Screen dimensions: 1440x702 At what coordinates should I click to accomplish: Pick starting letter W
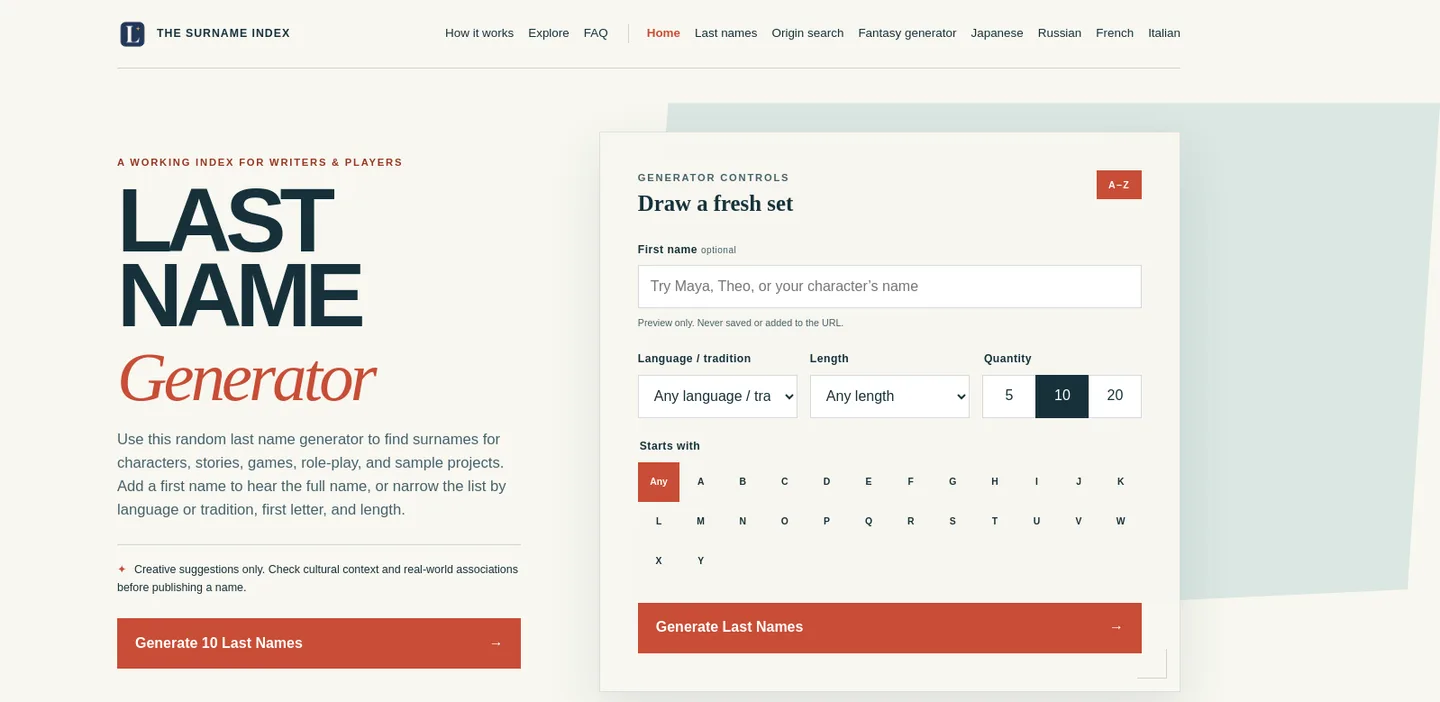point(1121,521)
